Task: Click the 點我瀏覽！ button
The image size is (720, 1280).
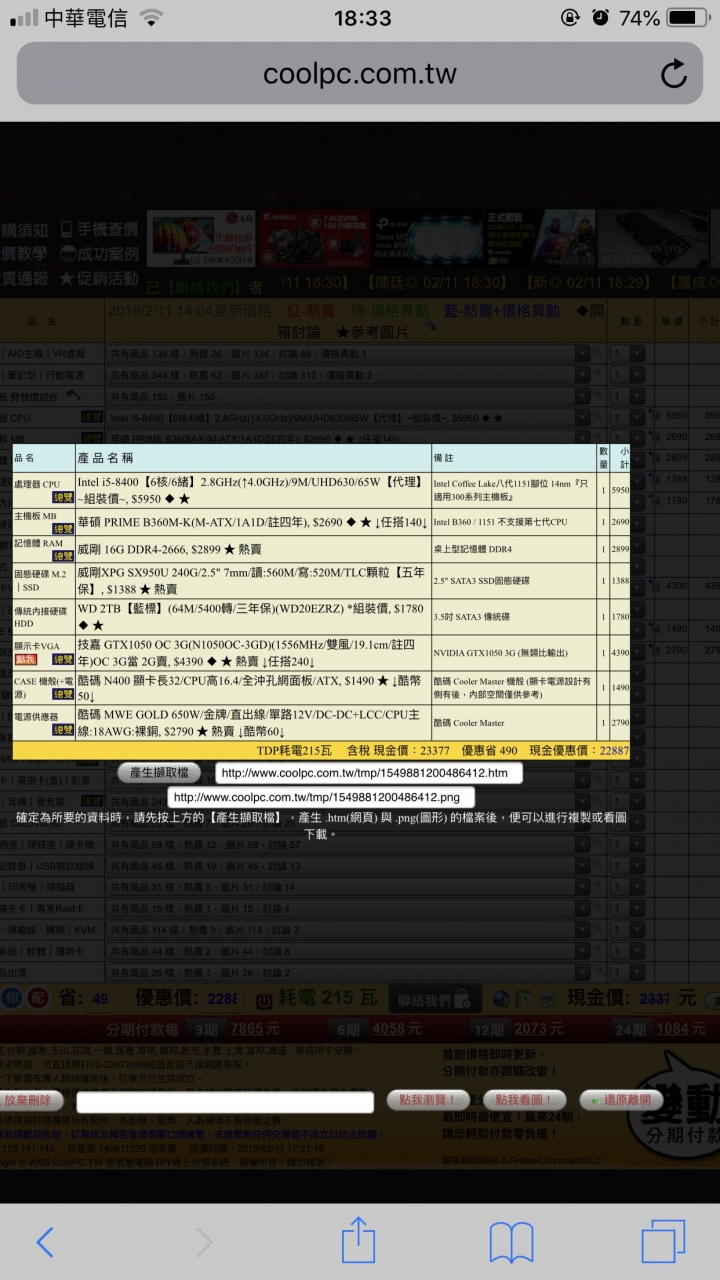Action: [427, 1100]
